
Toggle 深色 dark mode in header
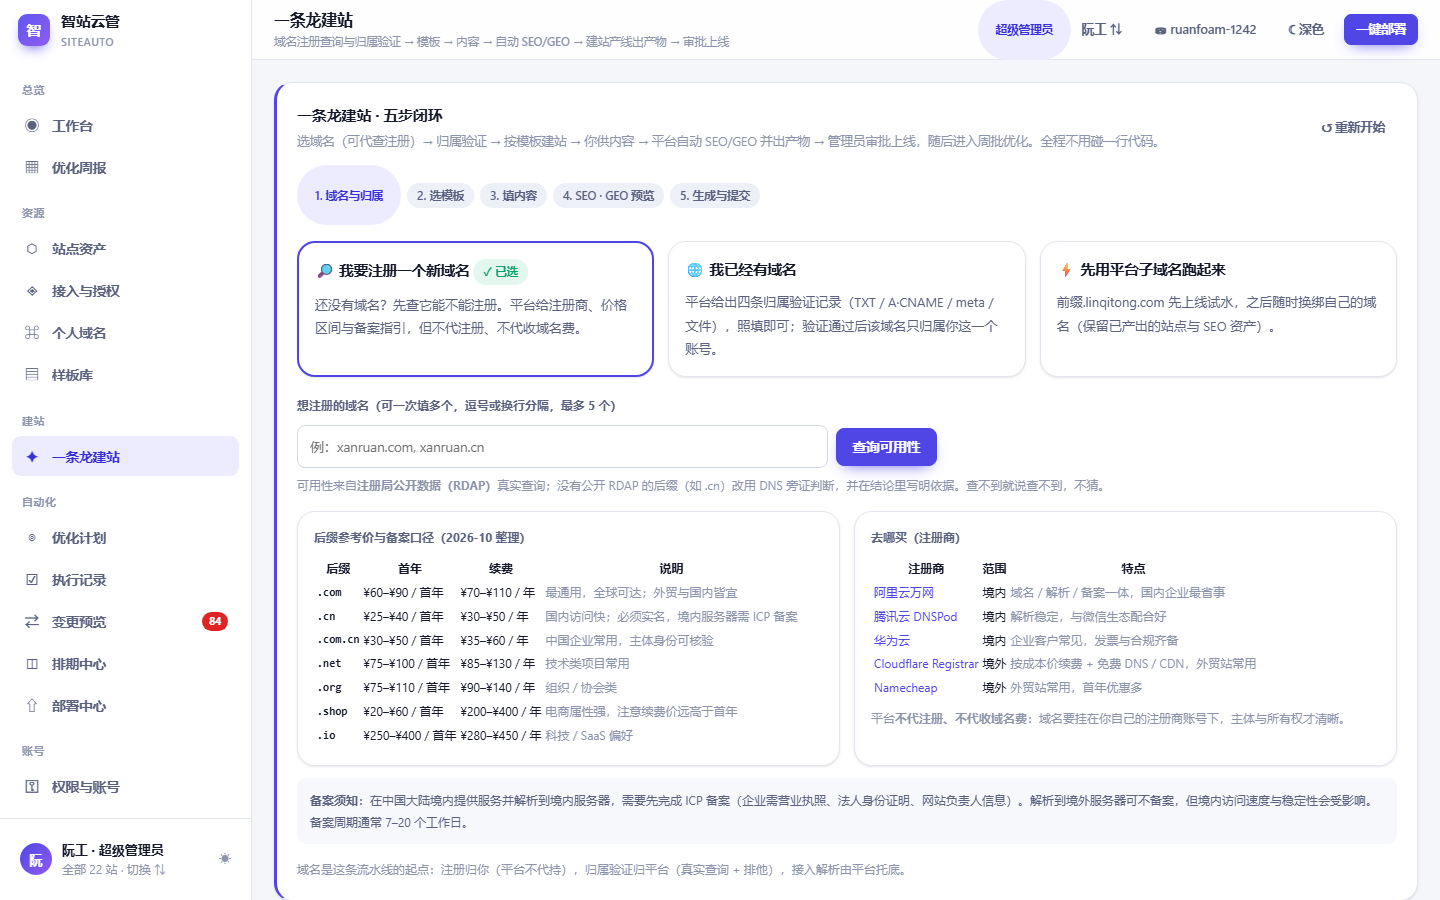(1306, 30)
